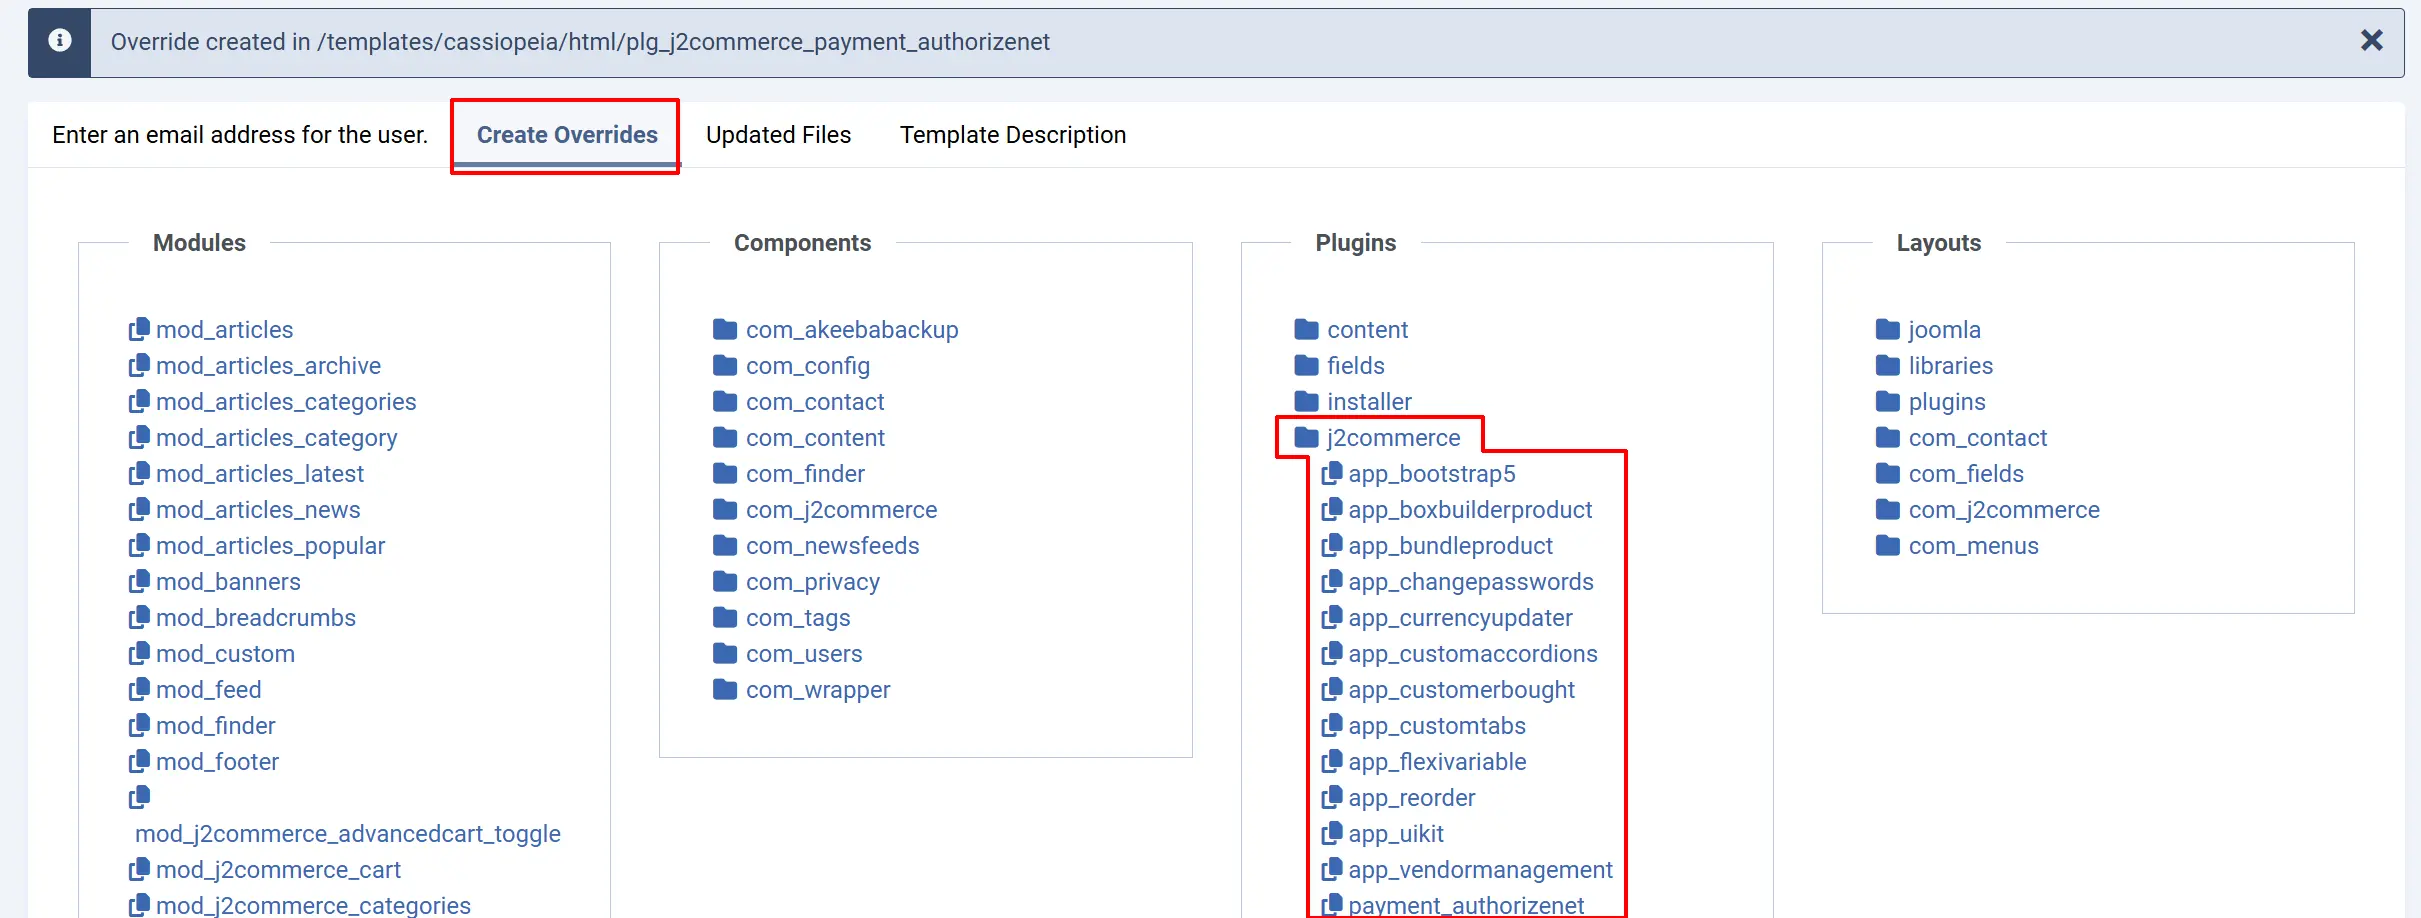Viewport: 2421px width, 918px height.
Task: Expand the com_users folder
Action: (787, 653)
